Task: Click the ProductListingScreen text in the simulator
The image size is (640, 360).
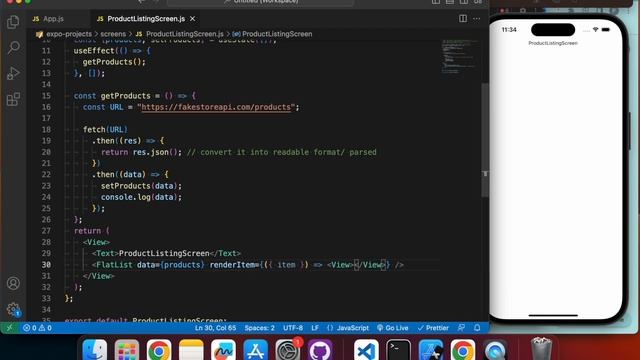Action: click(x=553, y=43)
